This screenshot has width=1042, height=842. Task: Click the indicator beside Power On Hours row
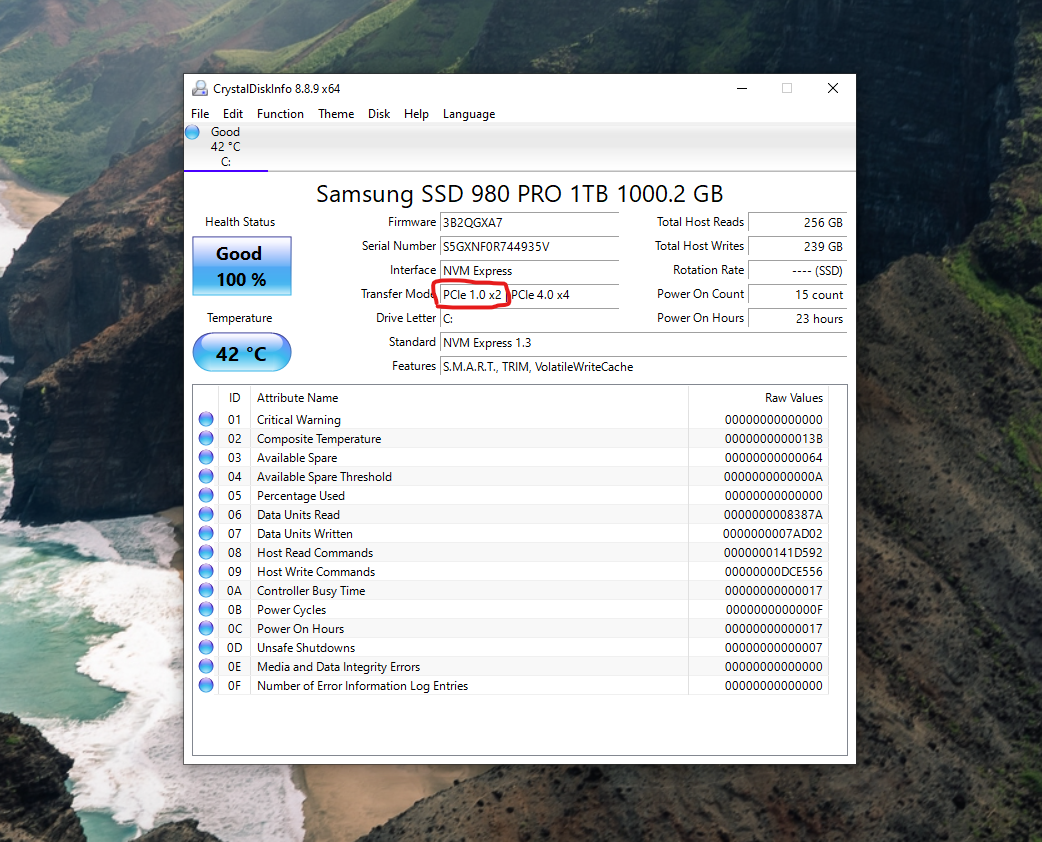click(206, 628)
